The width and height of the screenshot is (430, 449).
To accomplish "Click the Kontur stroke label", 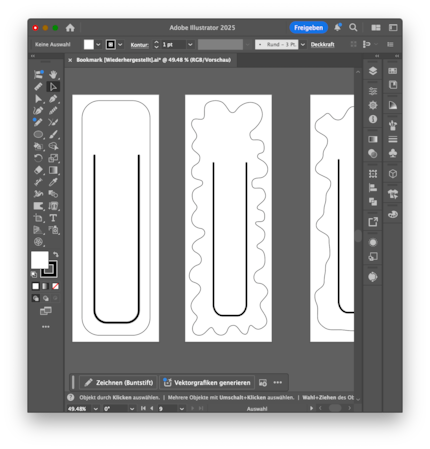I will click(139, 45).
